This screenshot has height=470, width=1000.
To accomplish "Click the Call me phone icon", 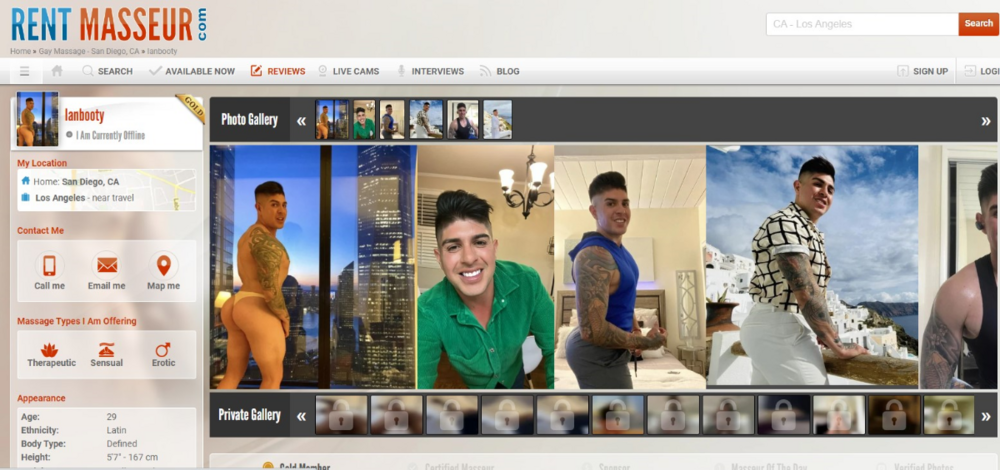I will 49,266.
